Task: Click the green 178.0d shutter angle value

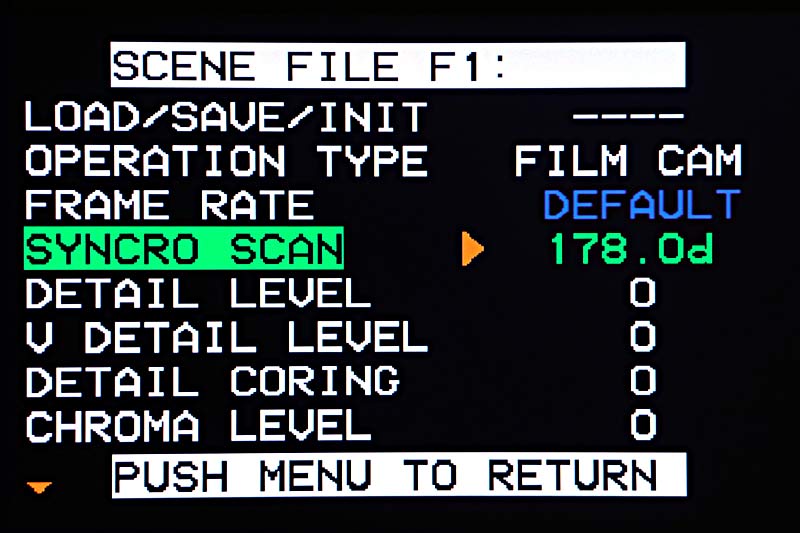Action: 630,250
